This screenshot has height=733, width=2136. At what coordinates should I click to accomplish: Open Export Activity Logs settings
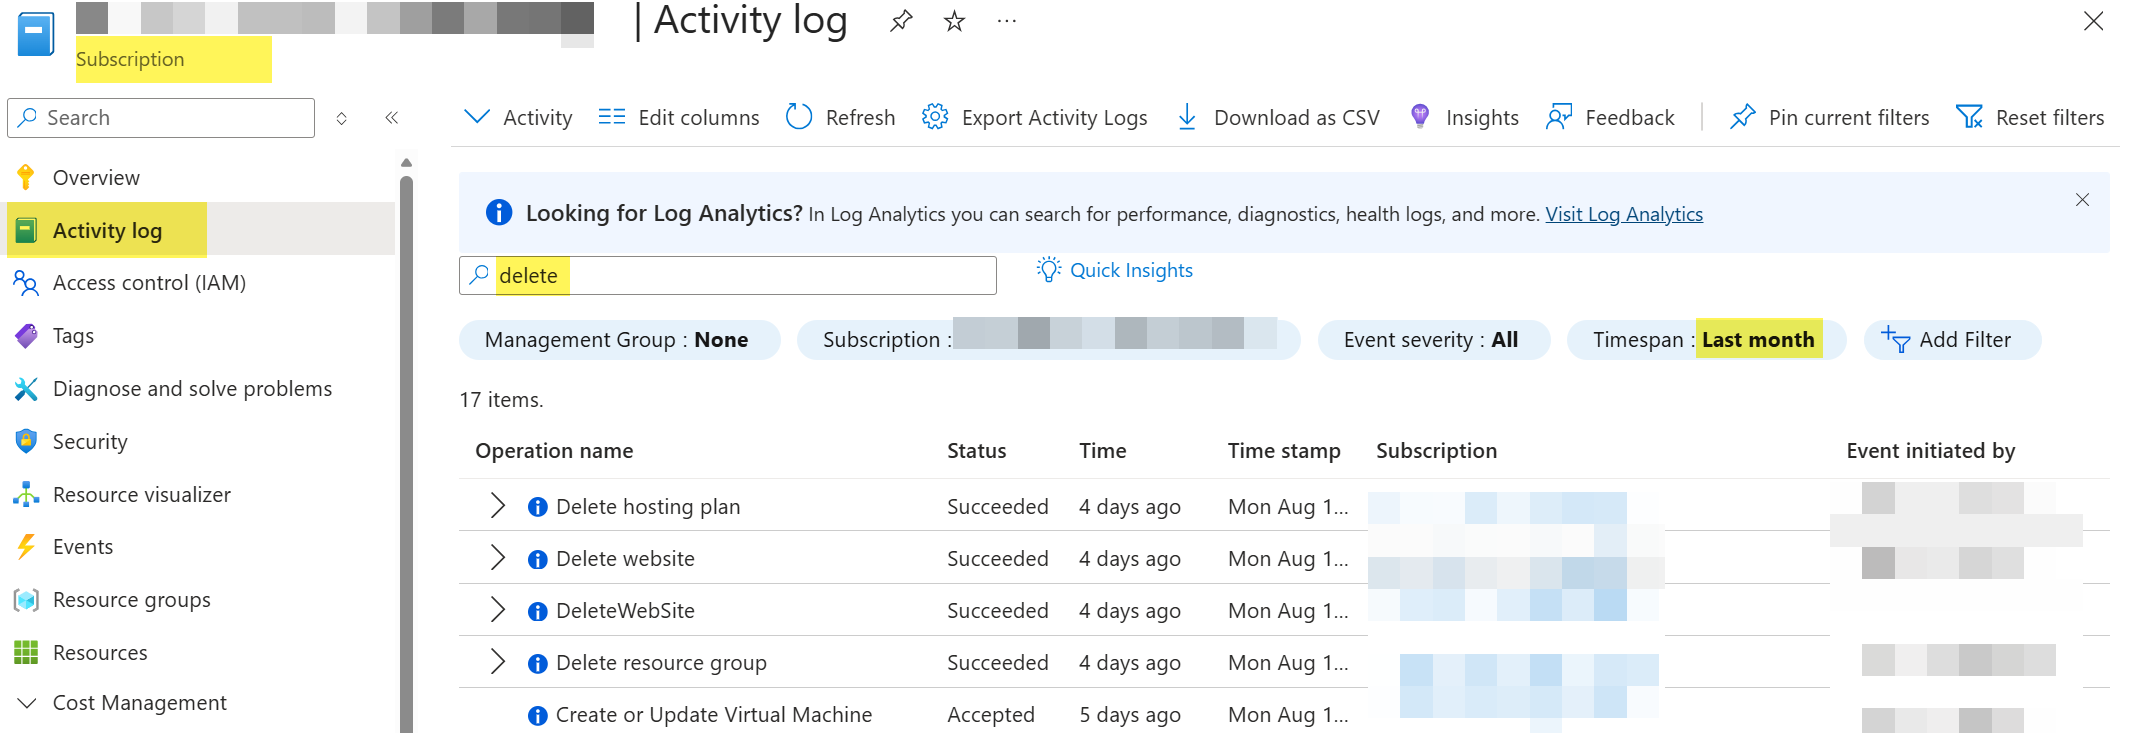tap(1035, 118)
